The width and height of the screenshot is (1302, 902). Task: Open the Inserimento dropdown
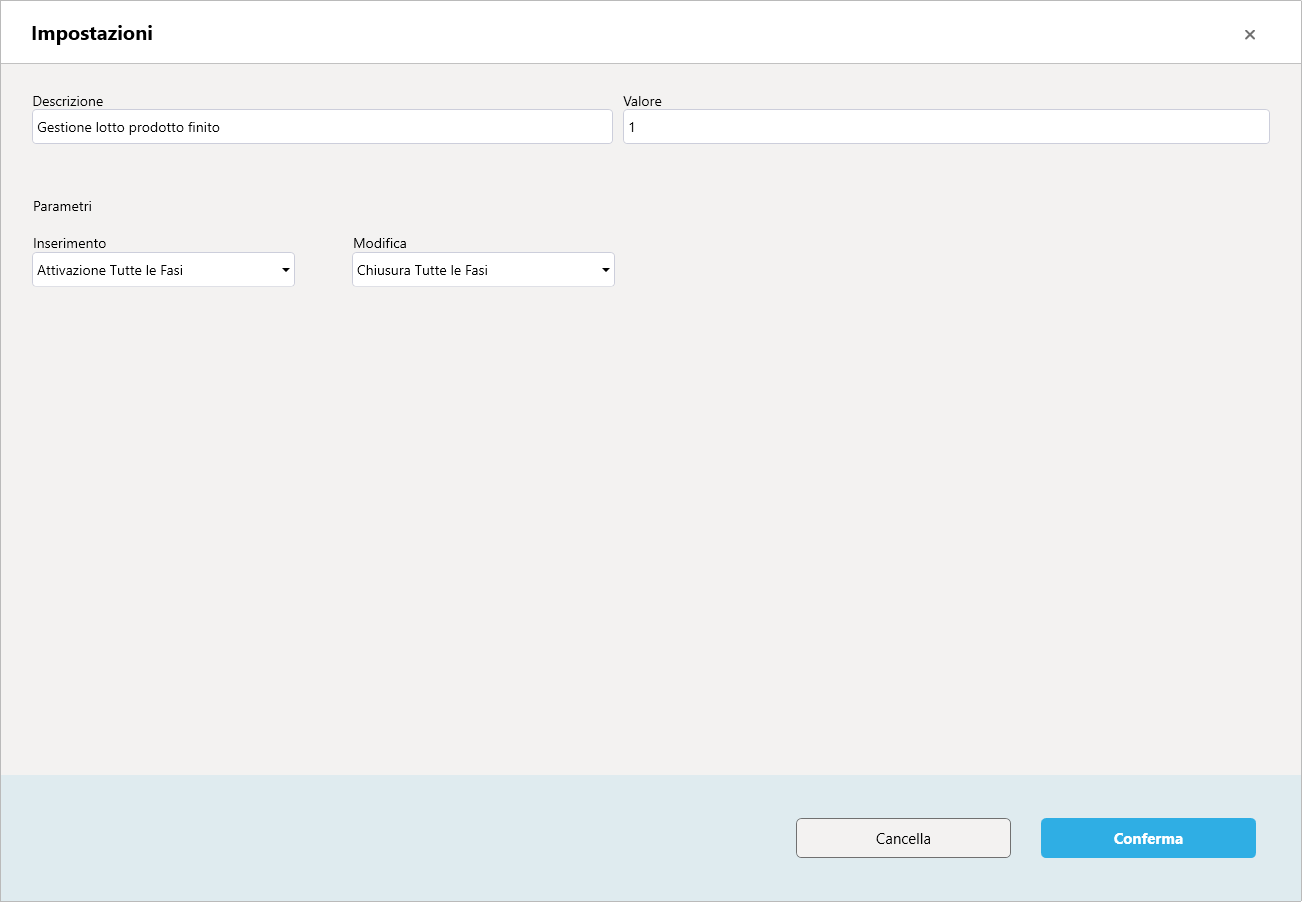(163, 270)
